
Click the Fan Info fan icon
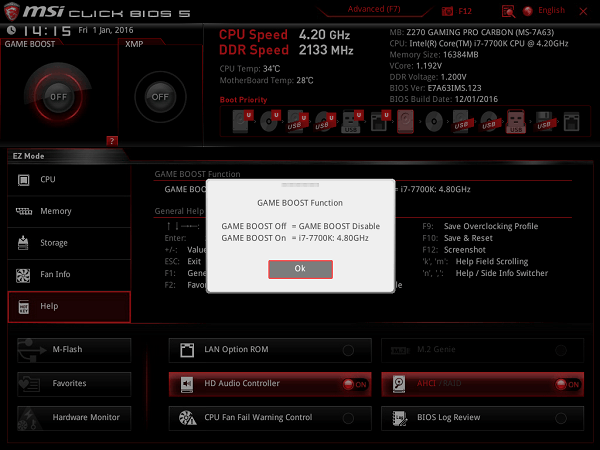click(x=23, y=275)
